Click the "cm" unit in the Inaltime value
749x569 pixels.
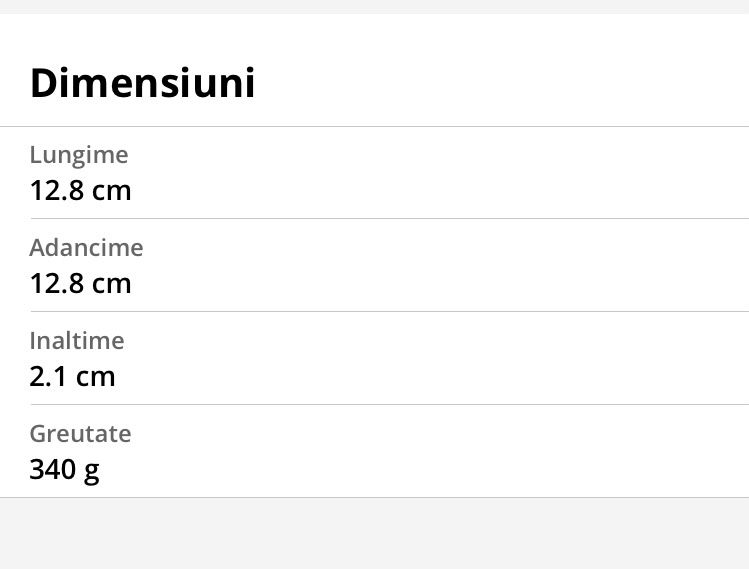pos(96,377)
